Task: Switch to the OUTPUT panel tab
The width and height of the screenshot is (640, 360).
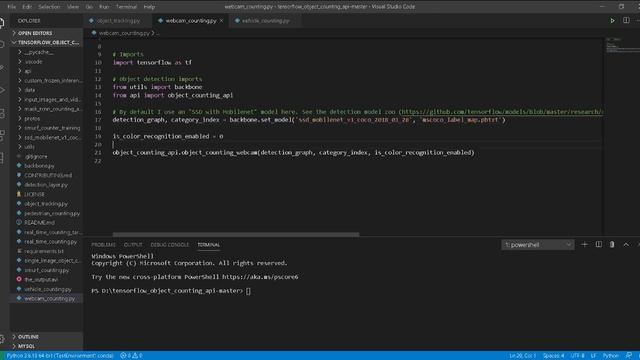Action: click(133, 244)
